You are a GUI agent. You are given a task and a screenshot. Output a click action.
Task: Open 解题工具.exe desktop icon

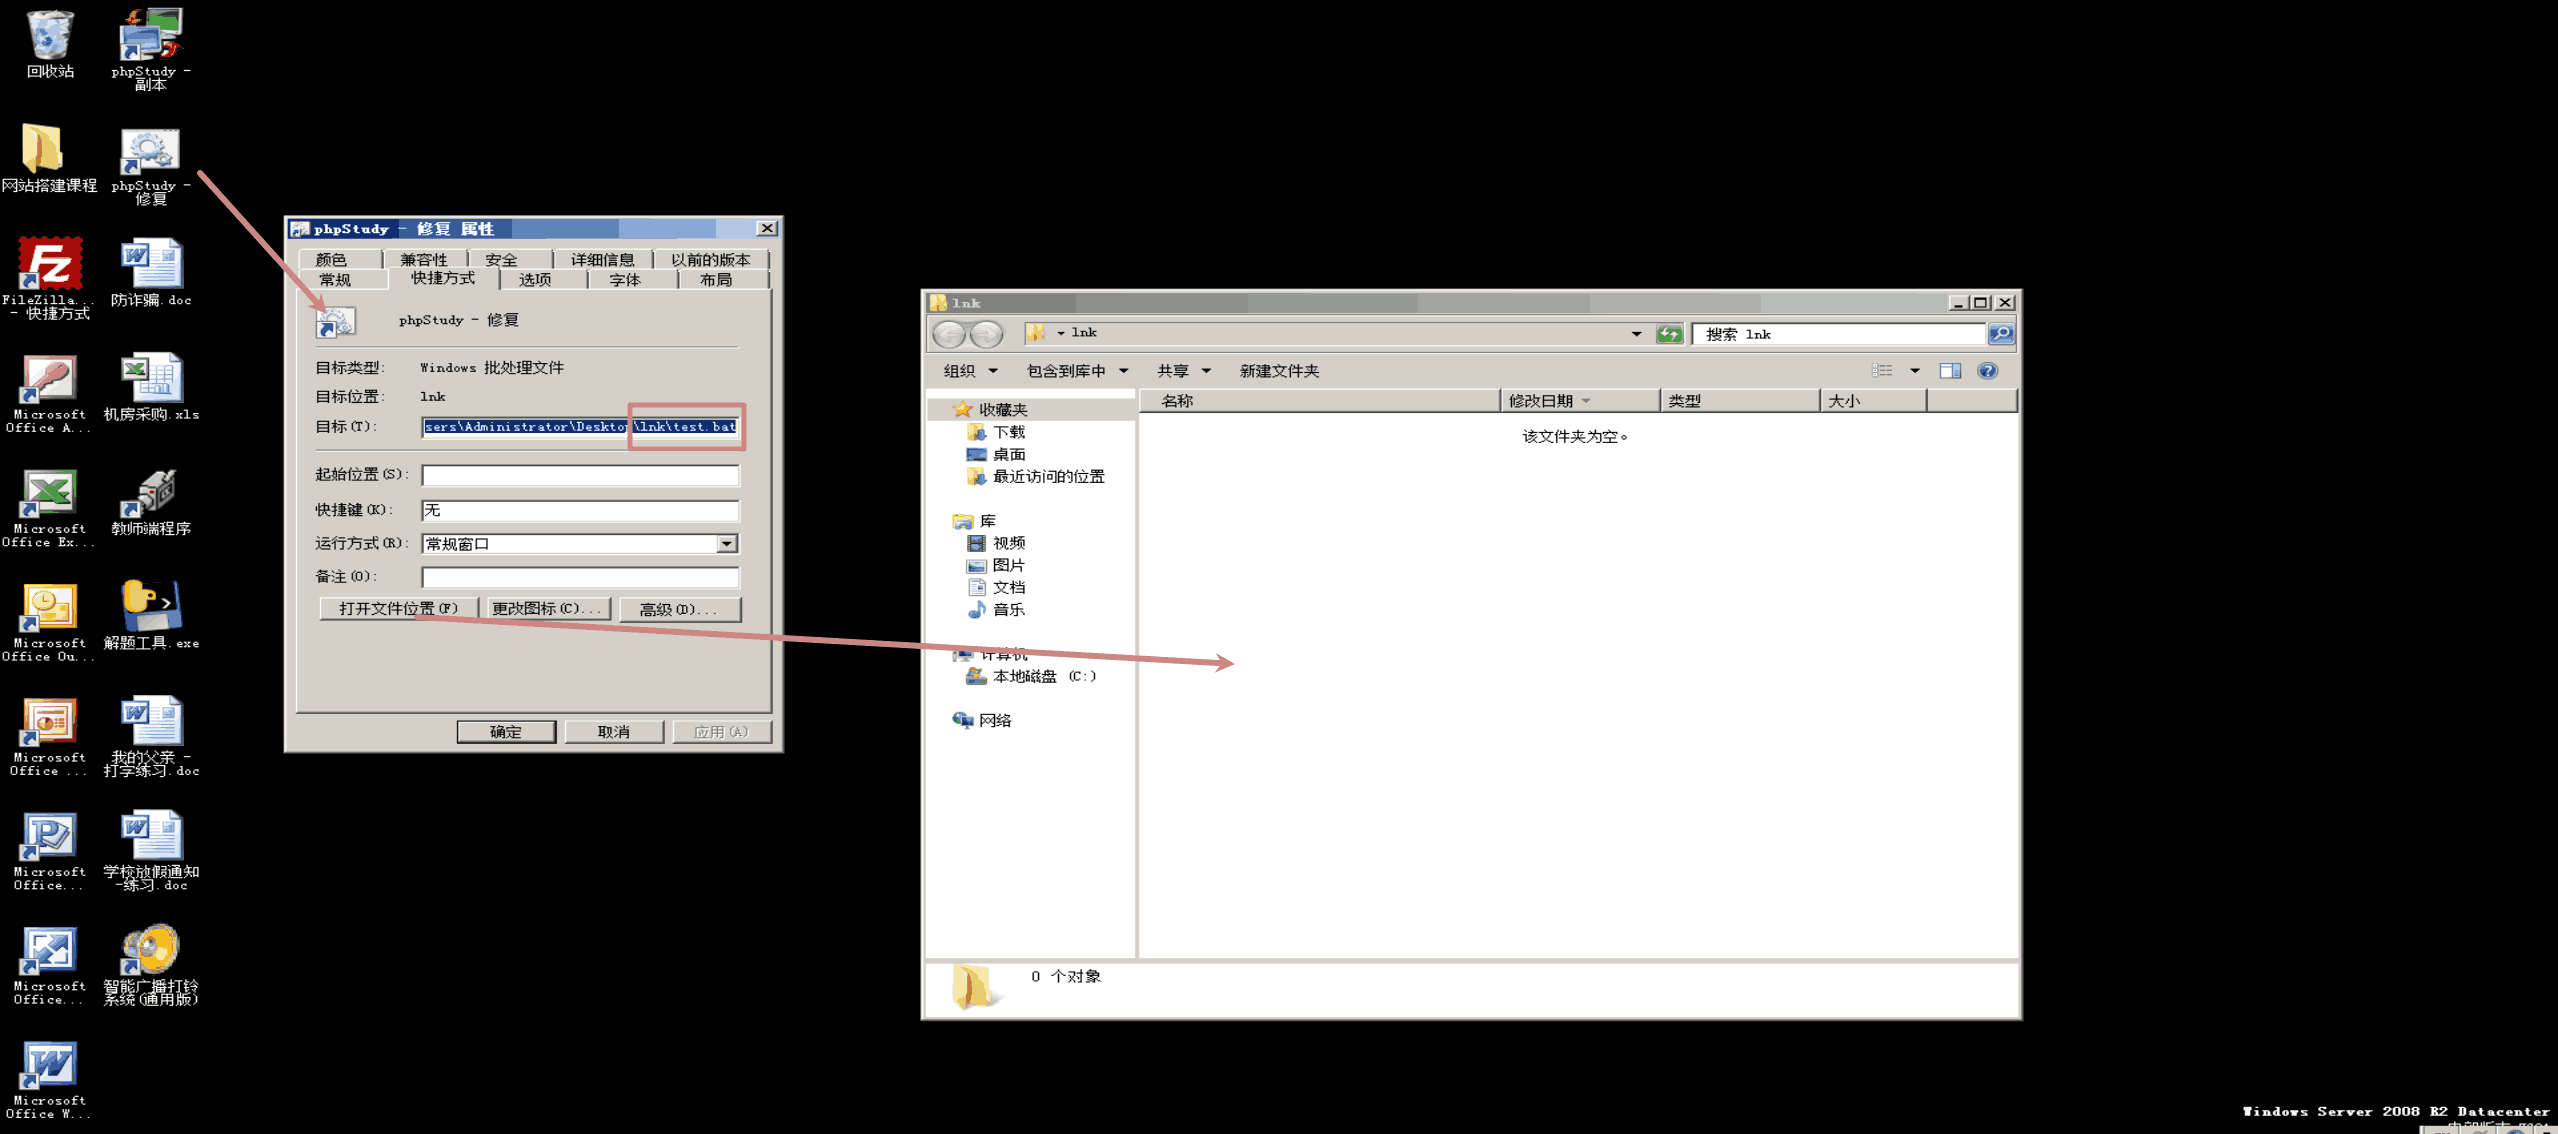[150, 607]
